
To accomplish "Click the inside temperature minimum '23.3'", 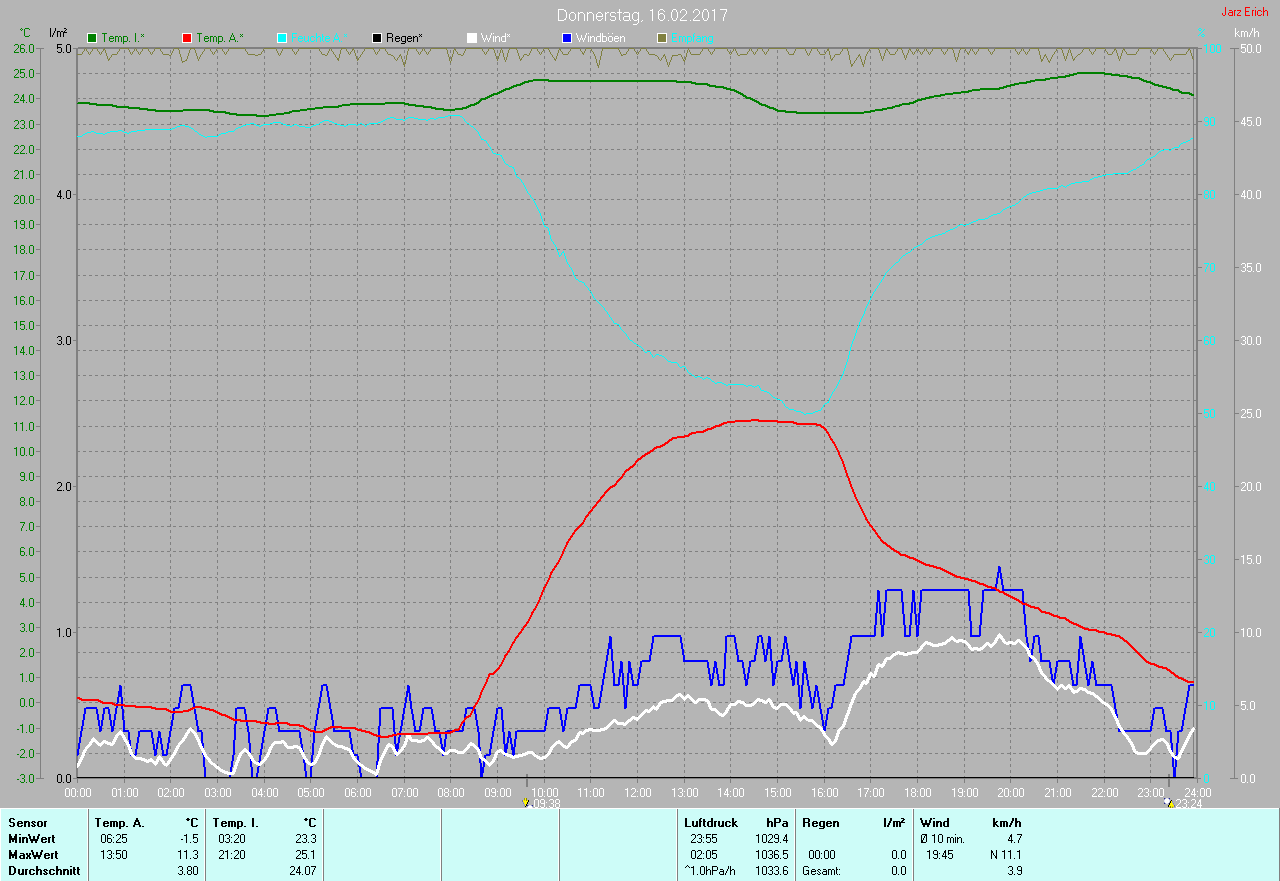I will click(306, 838).
